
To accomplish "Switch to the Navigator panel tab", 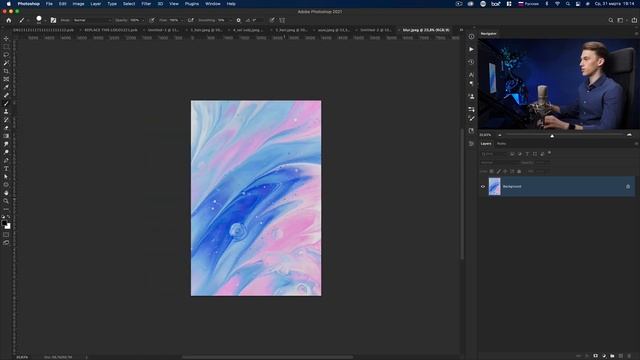I will (489, 33).
